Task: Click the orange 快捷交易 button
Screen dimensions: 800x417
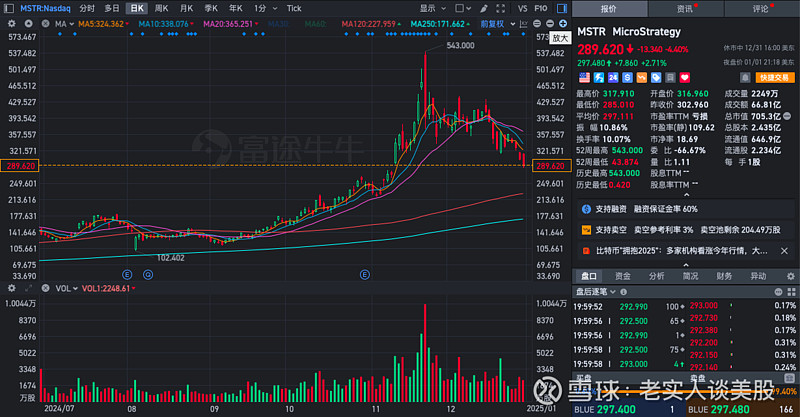Action: pos(774,78)
